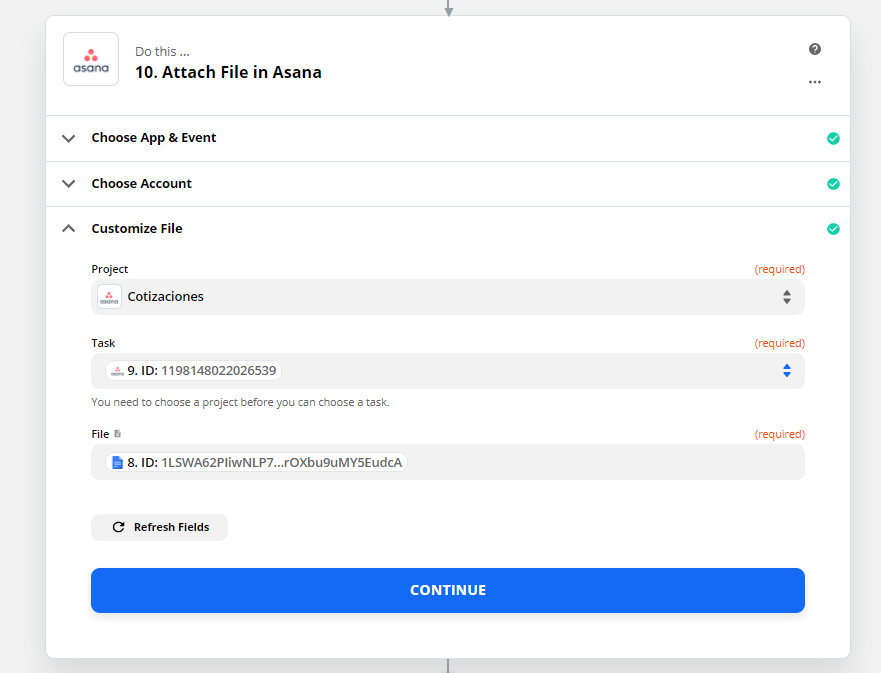The width and height of the screenshot is (881, 673).
Task: Click the 'Project' field label
Action: [110, 269]
